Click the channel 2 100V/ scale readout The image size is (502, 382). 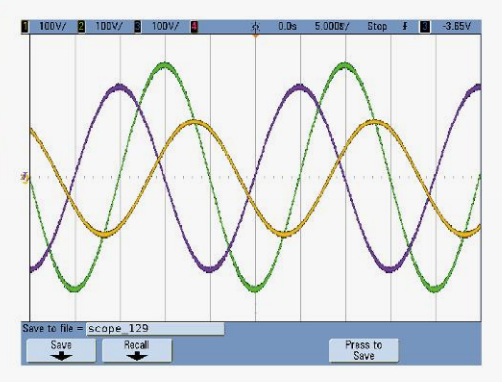point(109,26)
